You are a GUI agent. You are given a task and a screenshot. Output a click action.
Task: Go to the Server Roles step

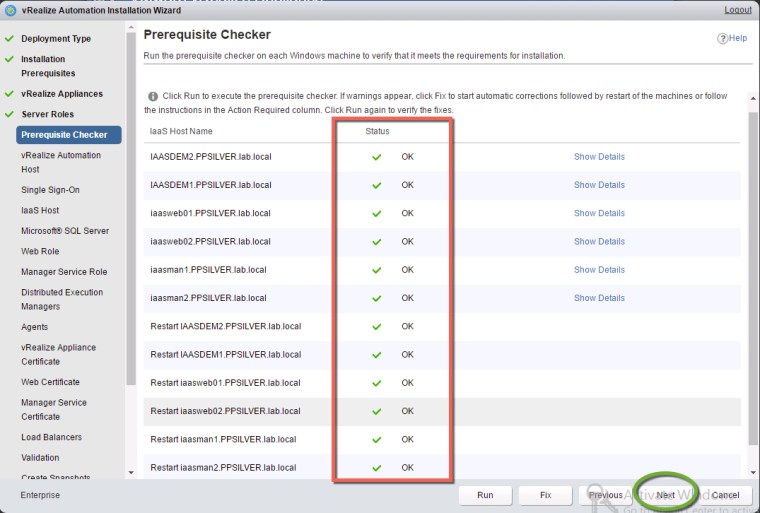pyautogui.click(x=48, y=114)
